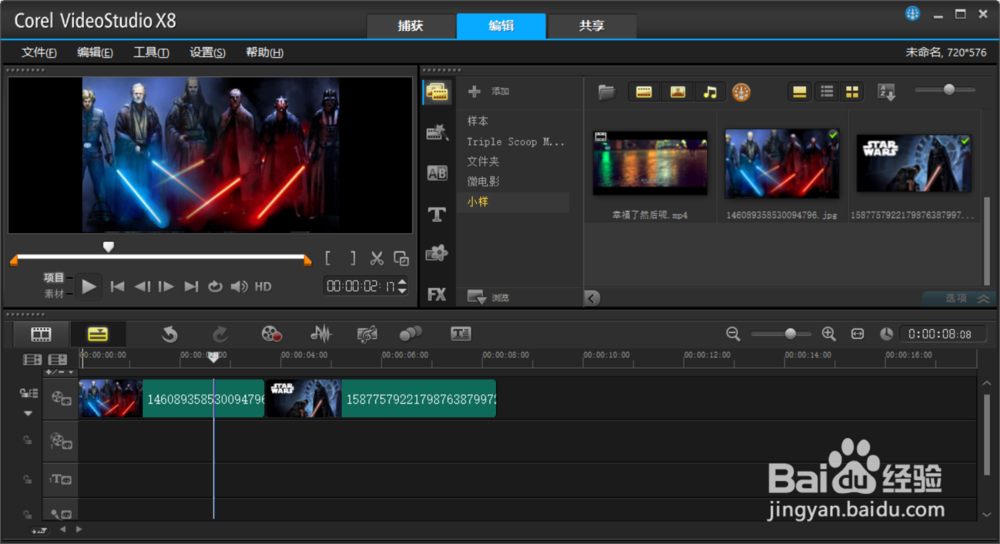This screenshot has width=1000, height=544.
Task: Undo the last action
Action: [x=170, y=334]
